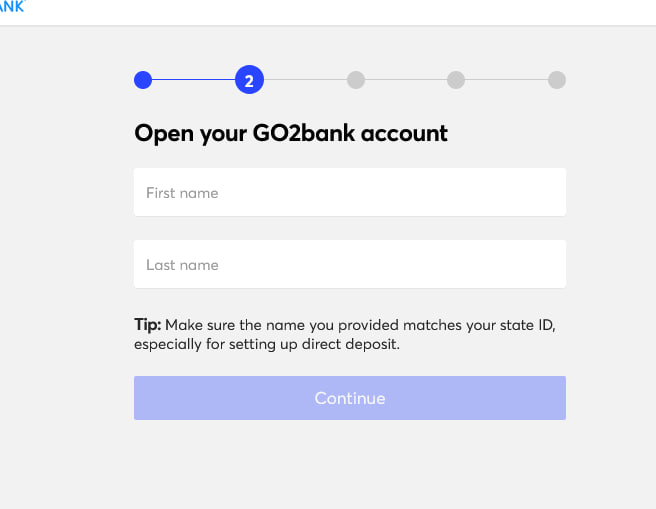Click the progress line between steps 1 and 2
This screenshot has width=656, height=509.
point(194,80)
